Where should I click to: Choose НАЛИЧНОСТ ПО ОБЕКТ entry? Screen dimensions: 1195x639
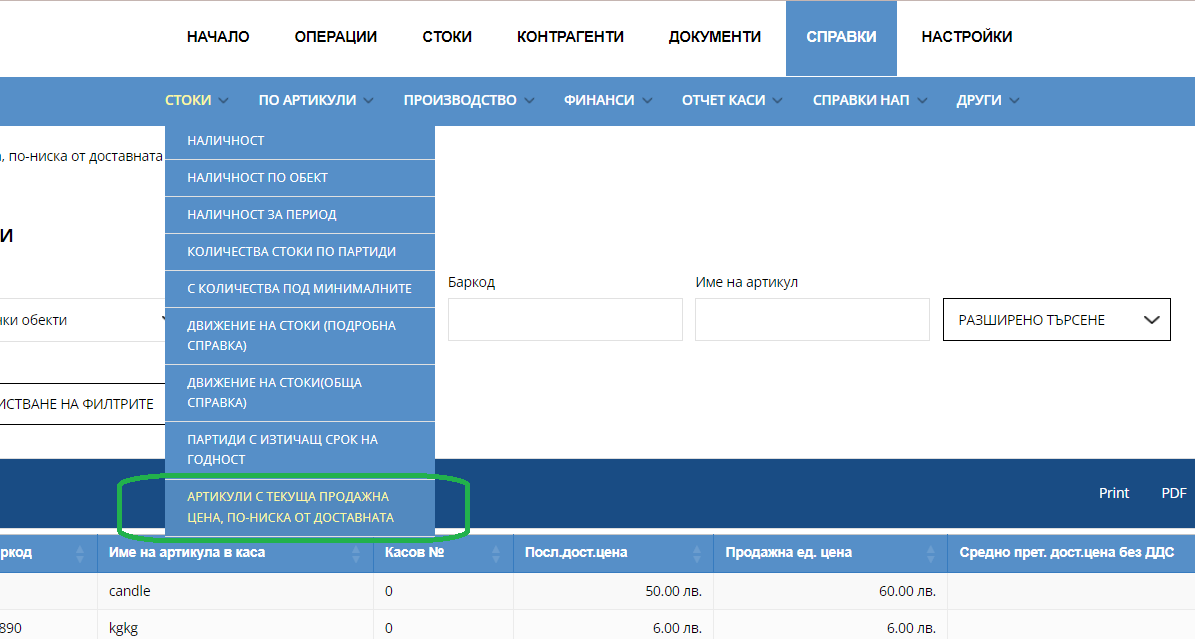point(300,178)
